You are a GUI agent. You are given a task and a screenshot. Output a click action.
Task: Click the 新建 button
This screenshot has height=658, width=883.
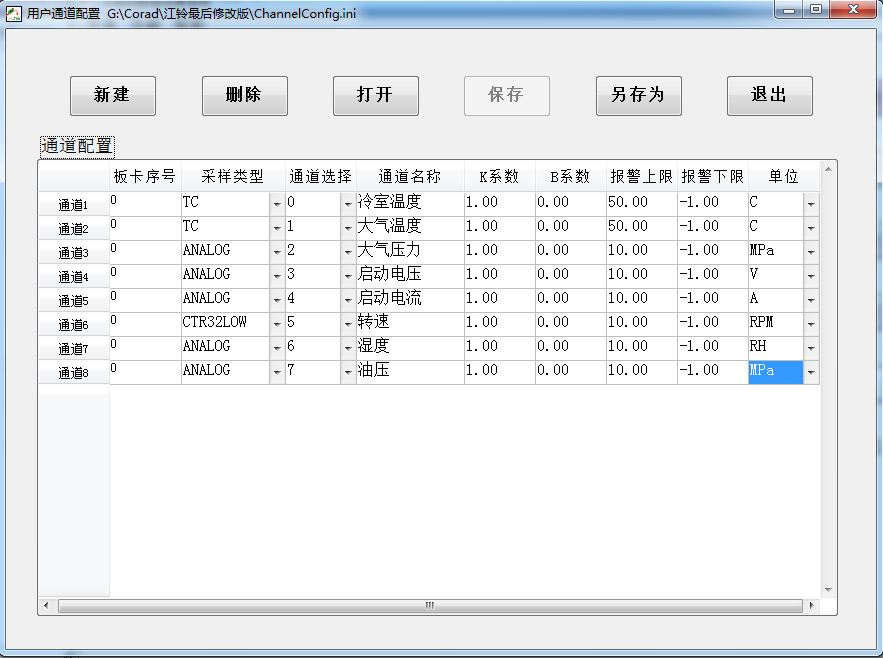click(x=113, y=96)
